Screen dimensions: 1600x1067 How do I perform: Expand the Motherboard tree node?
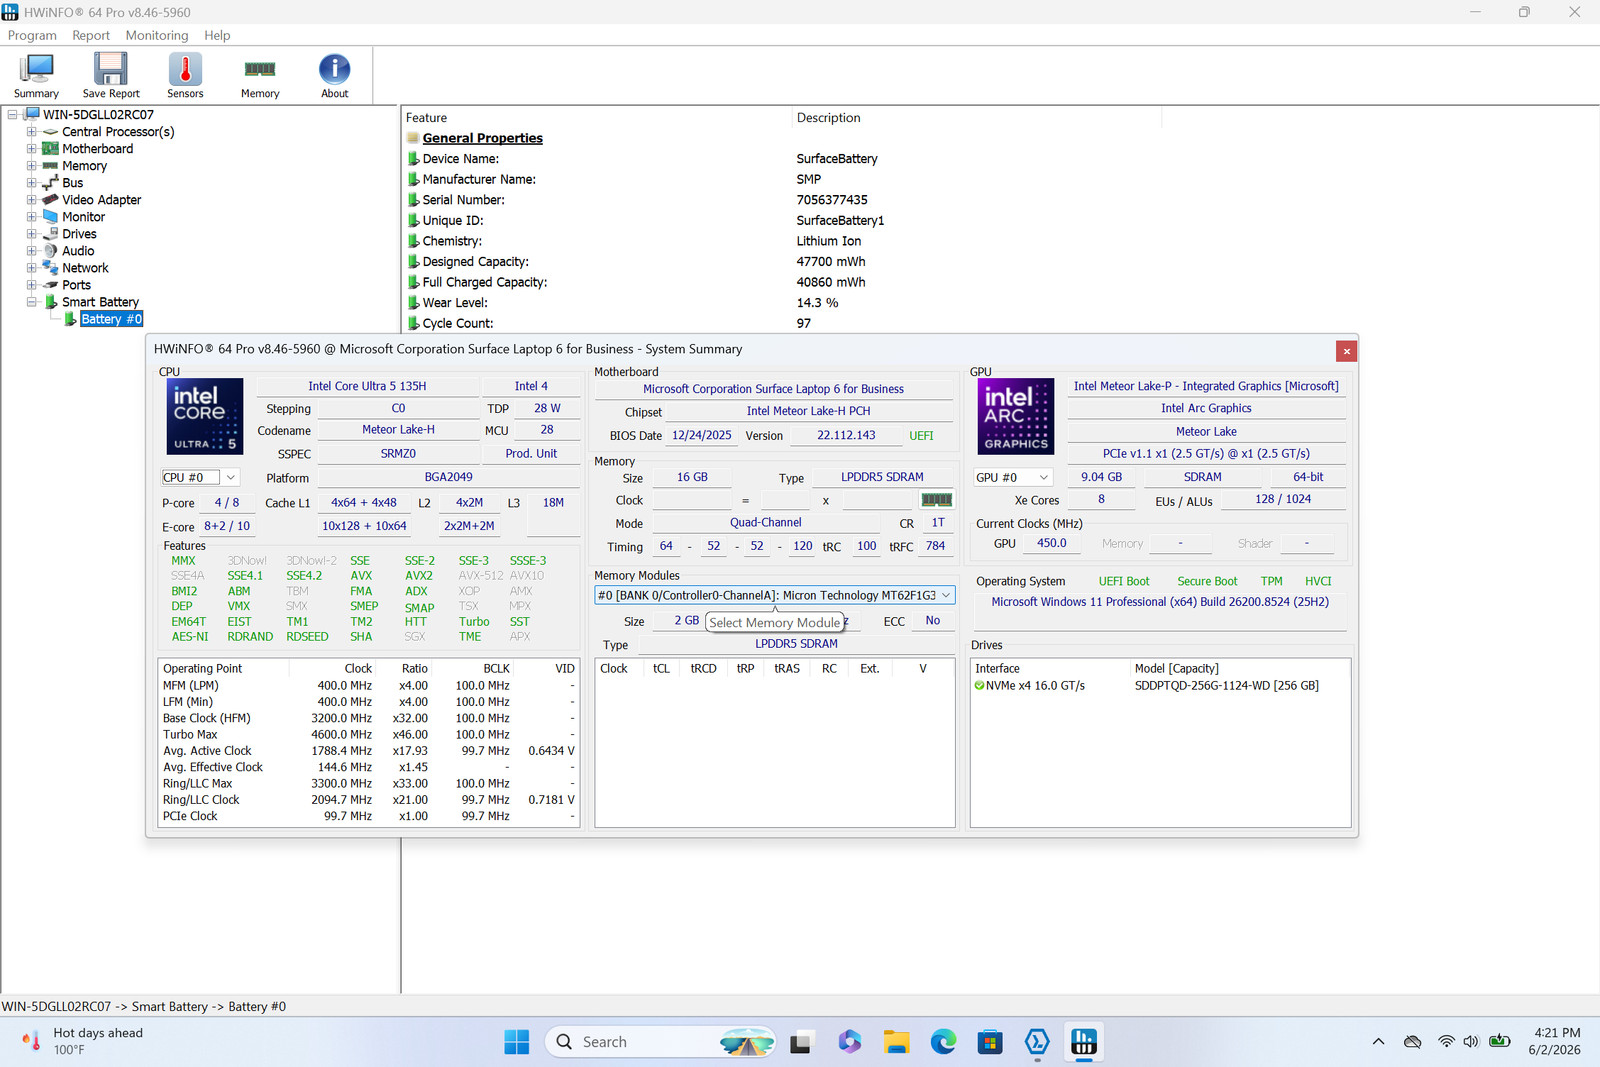(31, 149)
